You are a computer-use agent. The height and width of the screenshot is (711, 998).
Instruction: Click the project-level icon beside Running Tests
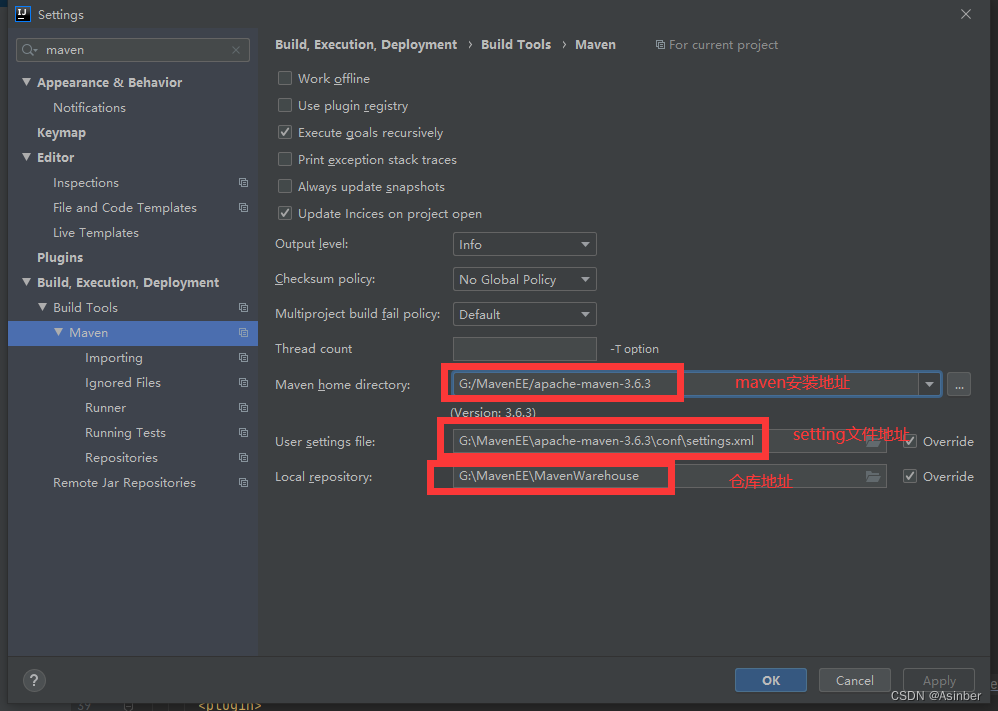(x=243, y=432)
